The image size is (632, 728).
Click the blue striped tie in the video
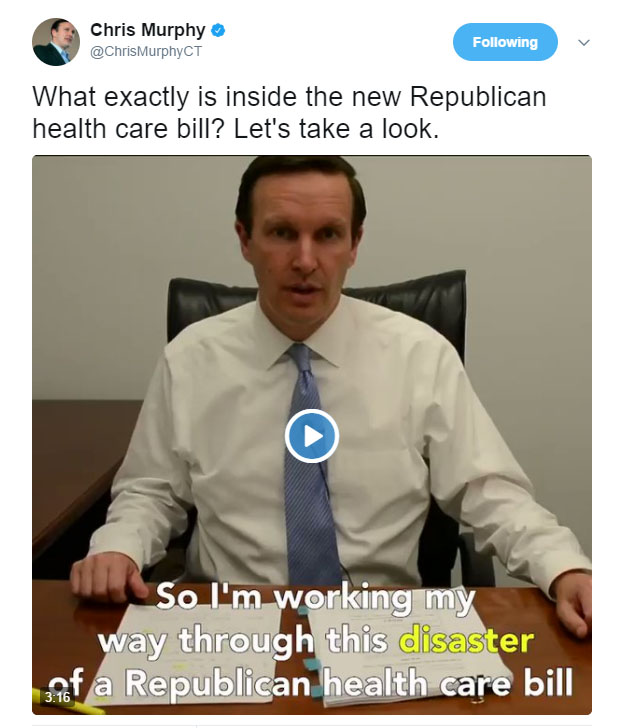(x=309, y=464)
